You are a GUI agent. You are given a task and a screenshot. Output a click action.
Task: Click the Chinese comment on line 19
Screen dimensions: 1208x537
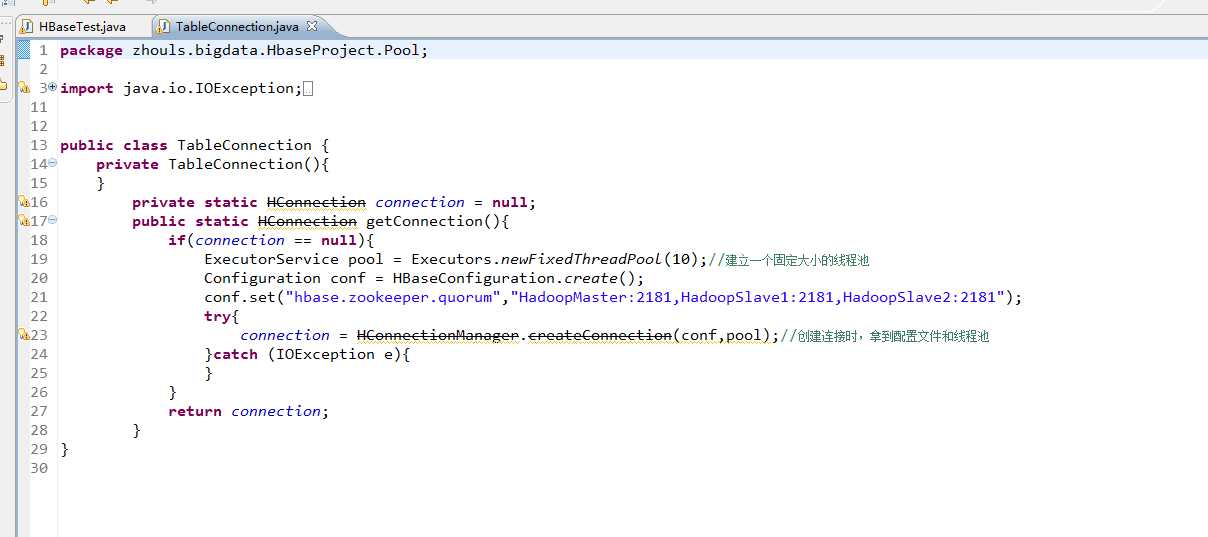tap(789, 260)
